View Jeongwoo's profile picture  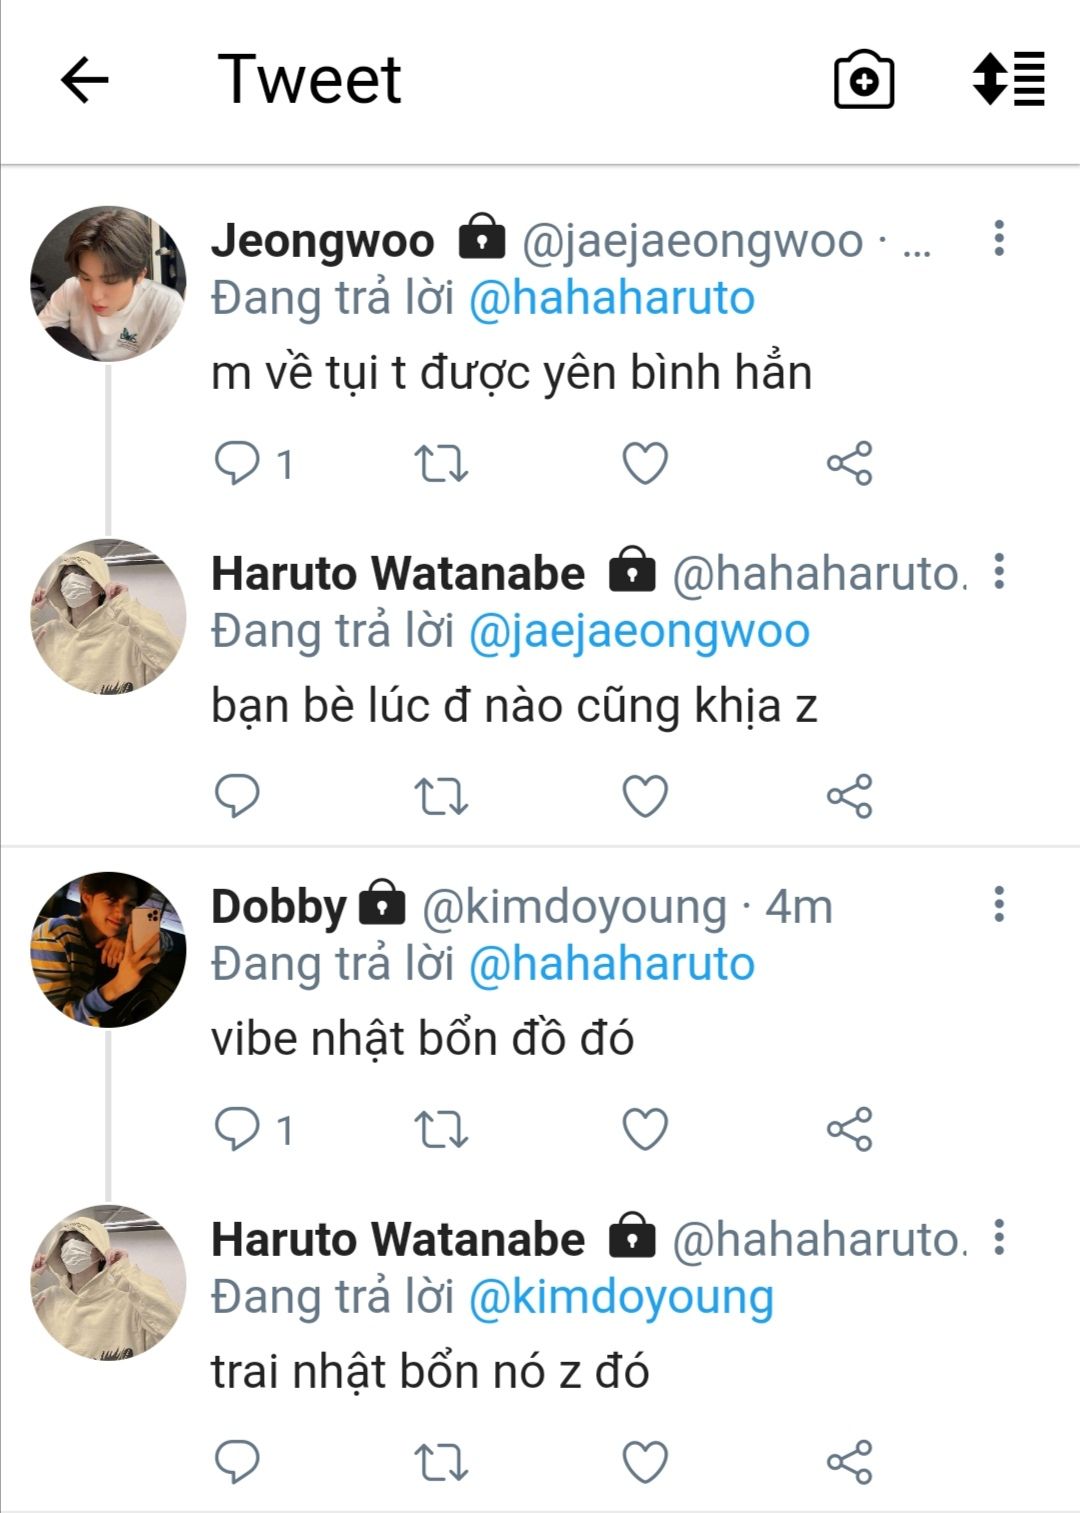click(108, 283)
